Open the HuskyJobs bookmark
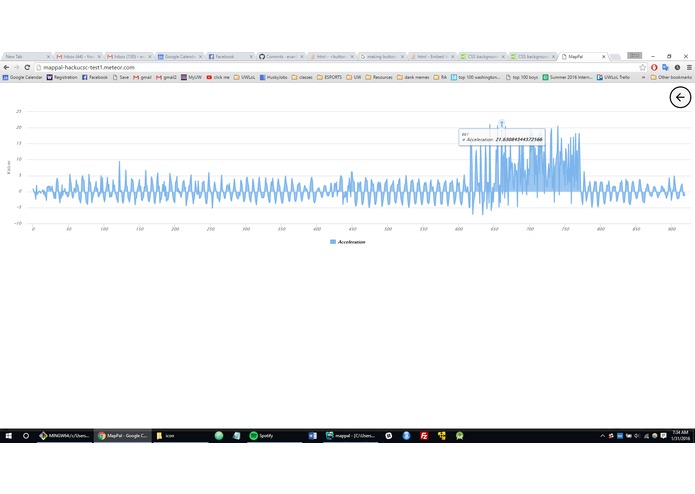Viewport: 695px width, 494px height. click(x=273, y=77)
